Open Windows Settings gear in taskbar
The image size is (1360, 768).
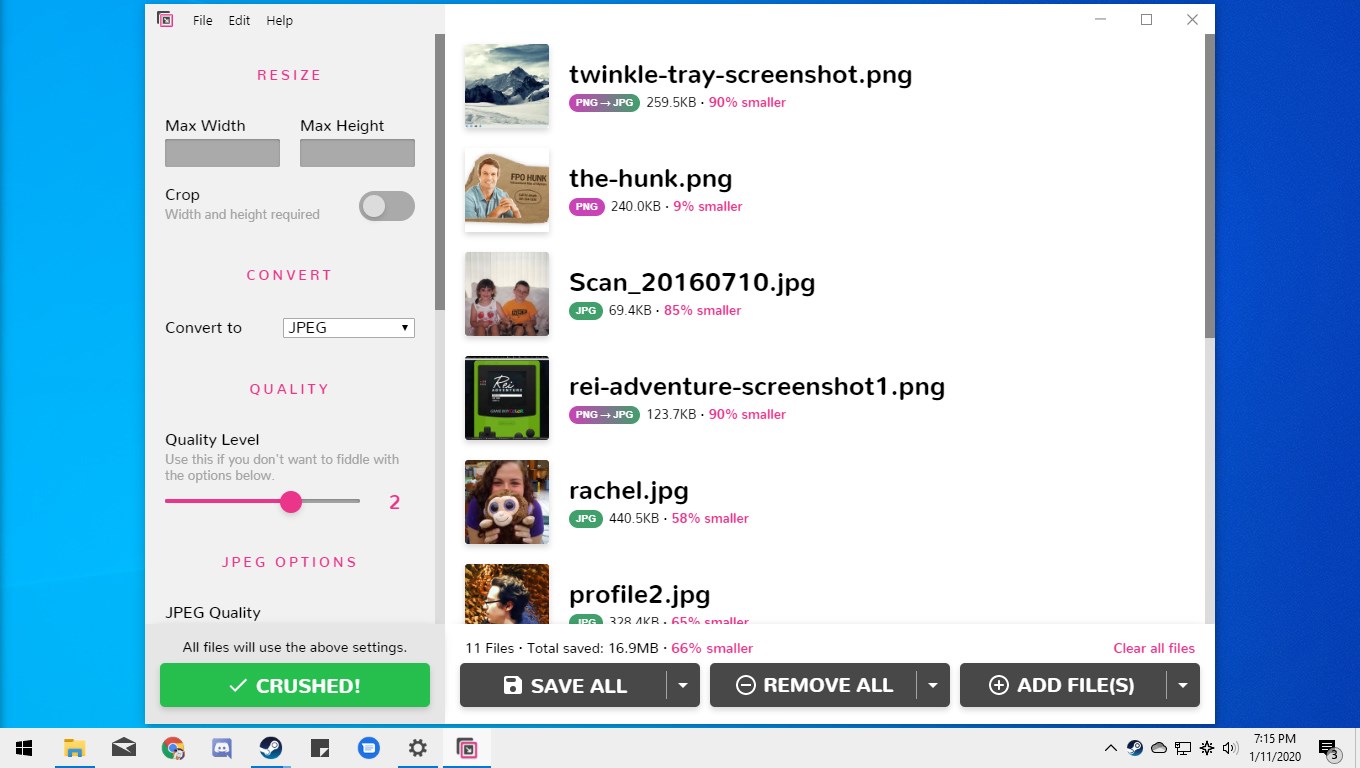[x=418, y=748]
